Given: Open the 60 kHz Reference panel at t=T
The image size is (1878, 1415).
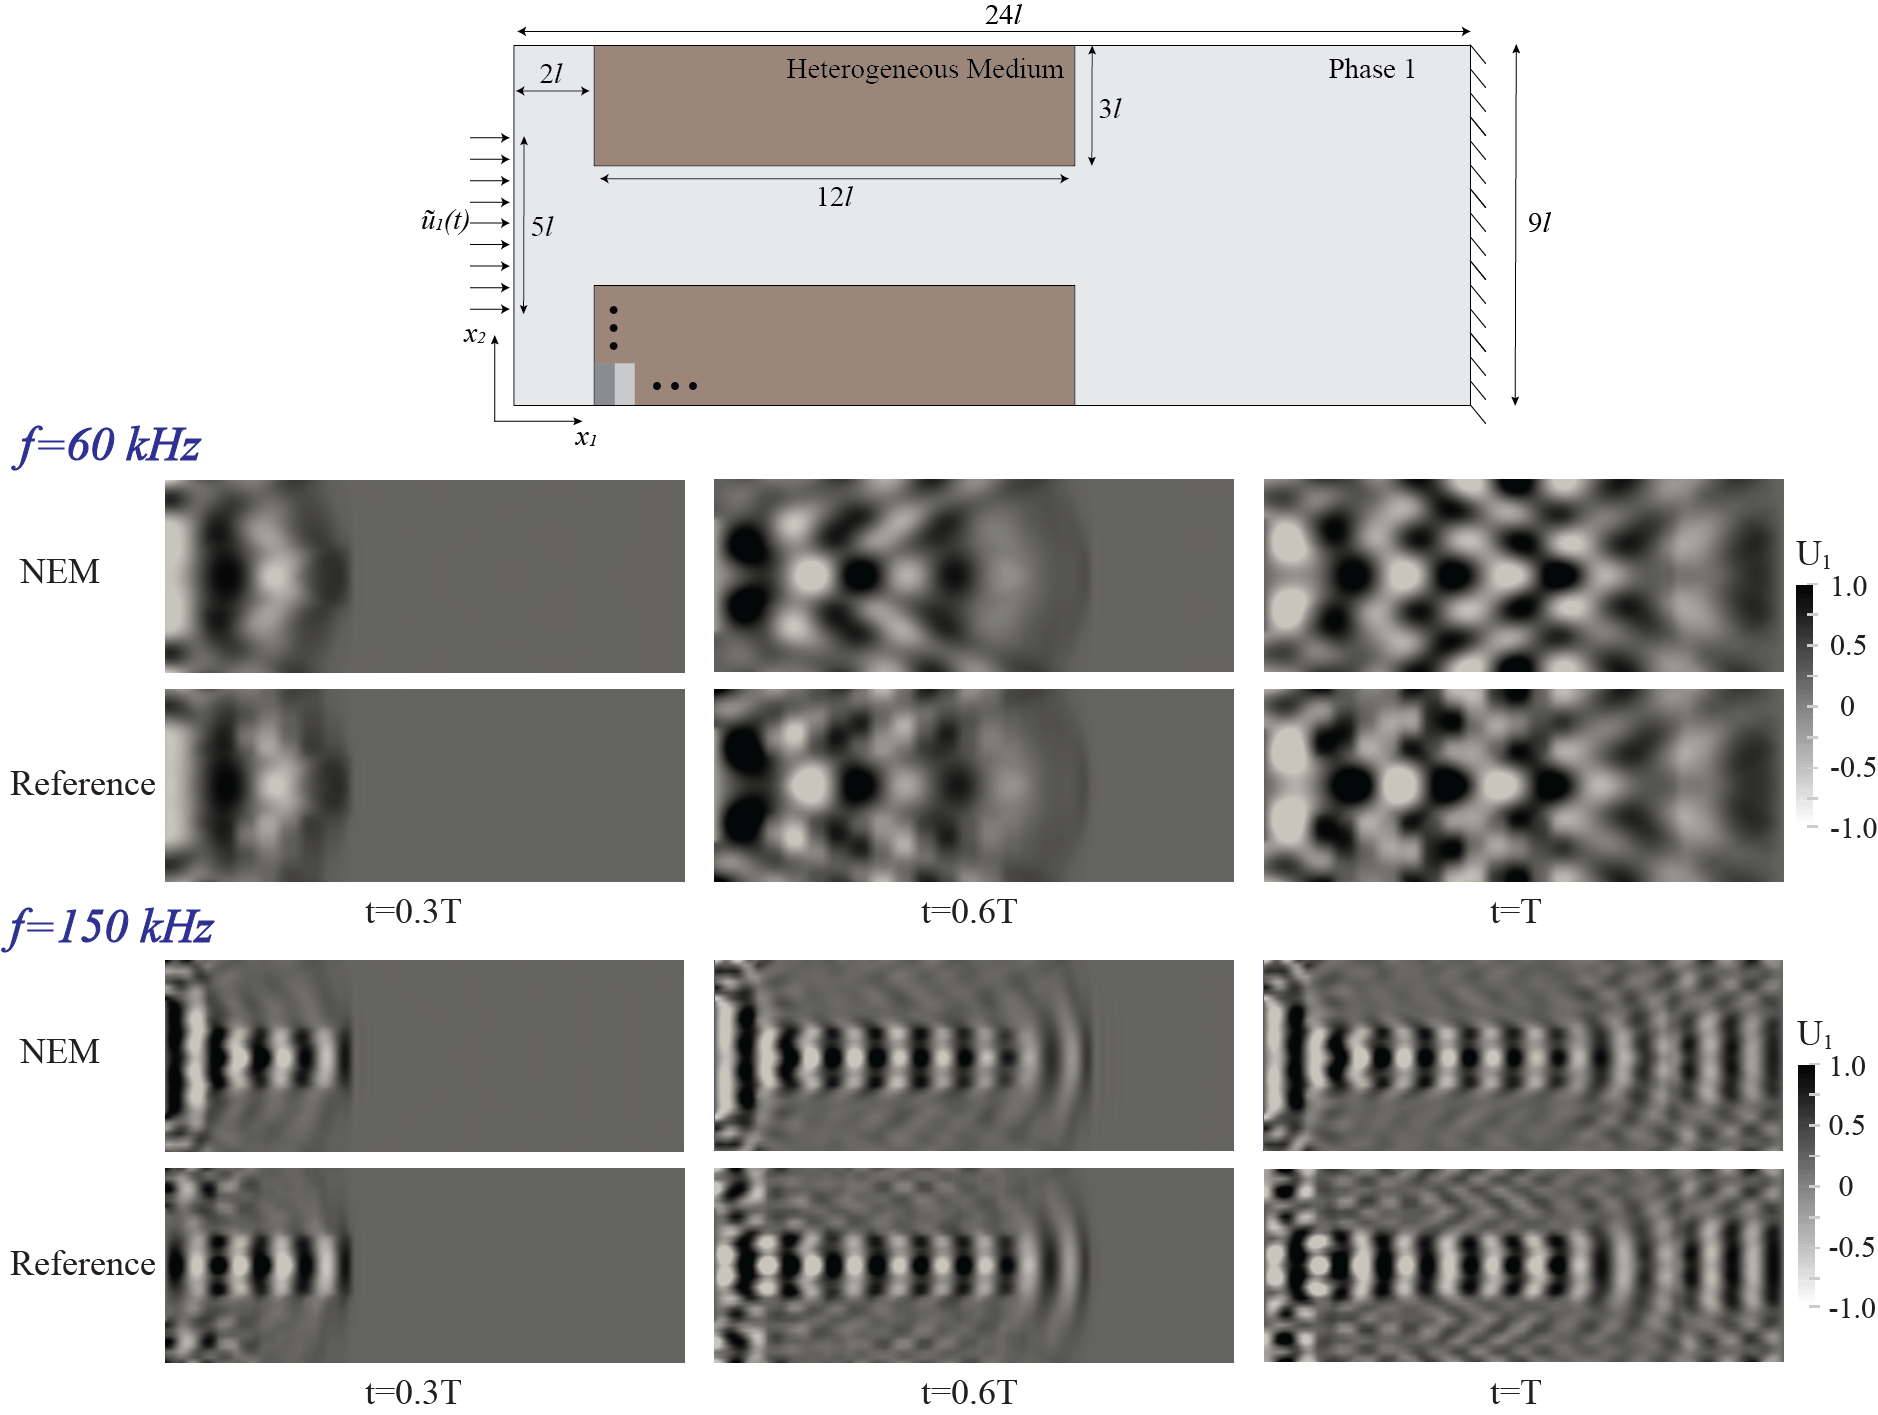Looking at the screenshot, I should tap(1522, 785).
